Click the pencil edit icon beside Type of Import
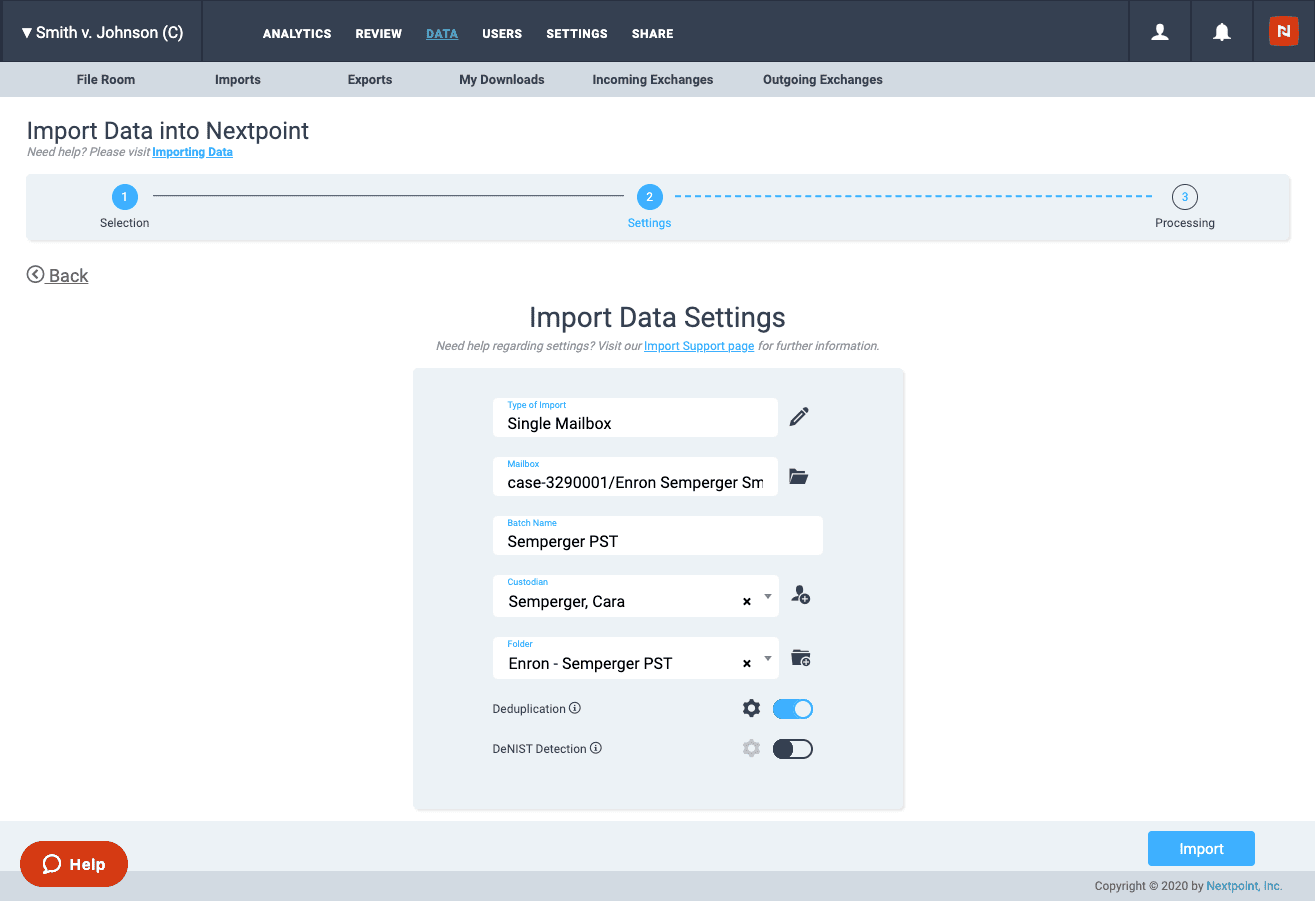The height and width of the screenshot is (901, 1315). tap(798, 417)
